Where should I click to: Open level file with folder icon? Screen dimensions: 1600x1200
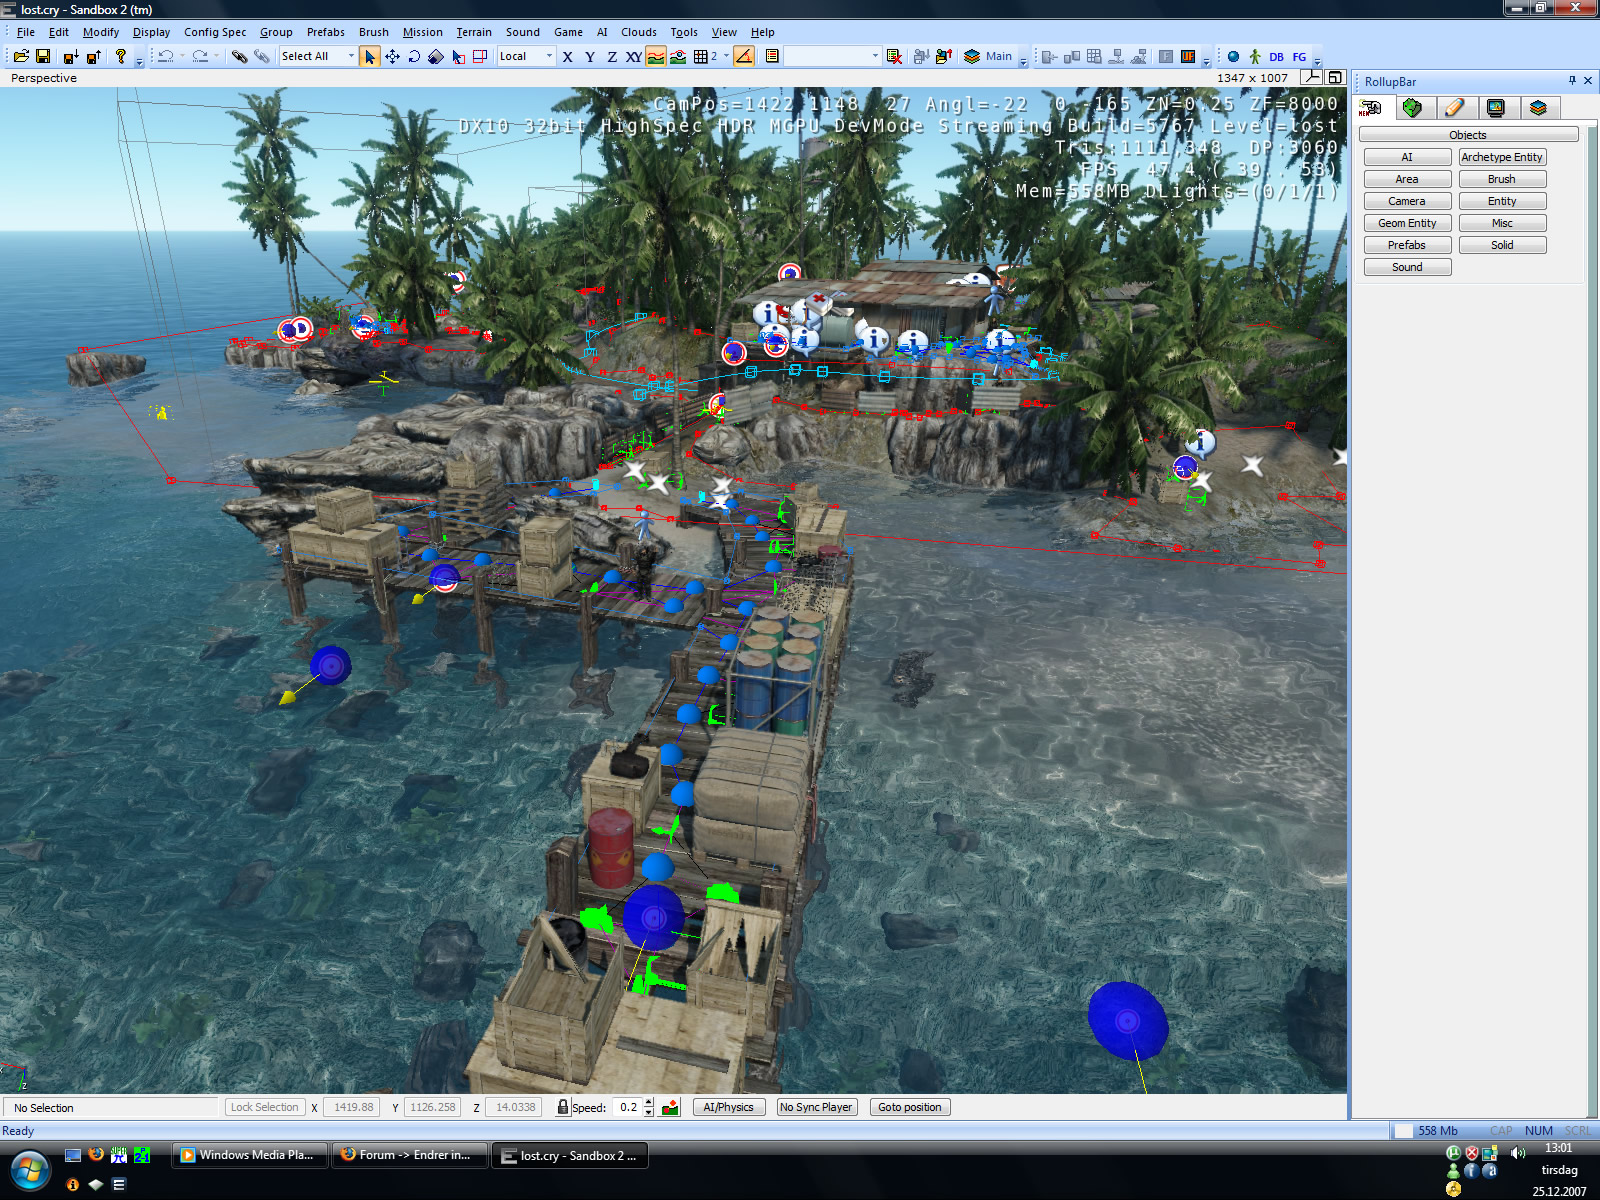click(21, 57)
